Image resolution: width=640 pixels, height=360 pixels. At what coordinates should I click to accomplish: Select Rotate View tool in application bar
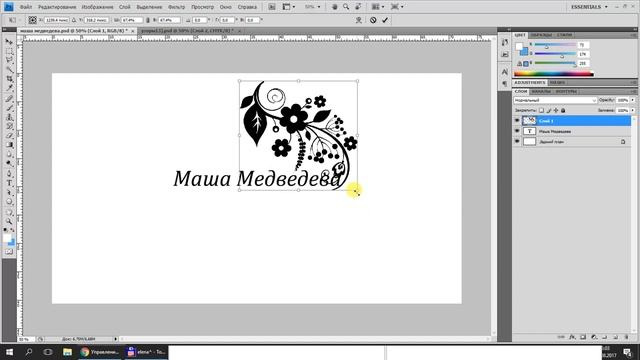click(x=358, y=7)
